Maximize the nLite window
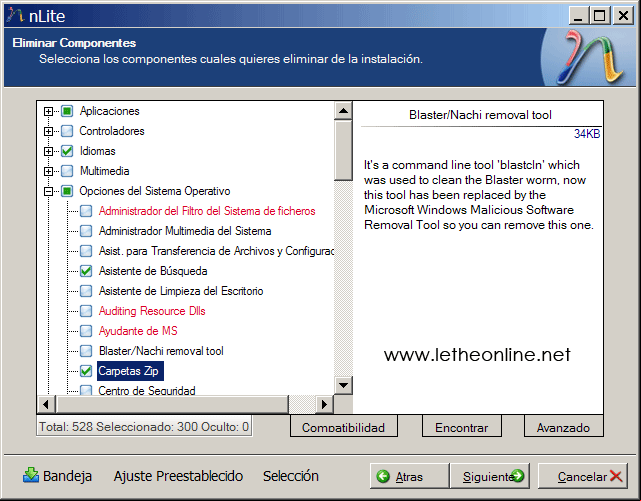Viewport: 641px width, 501px height. pos(600,16)
